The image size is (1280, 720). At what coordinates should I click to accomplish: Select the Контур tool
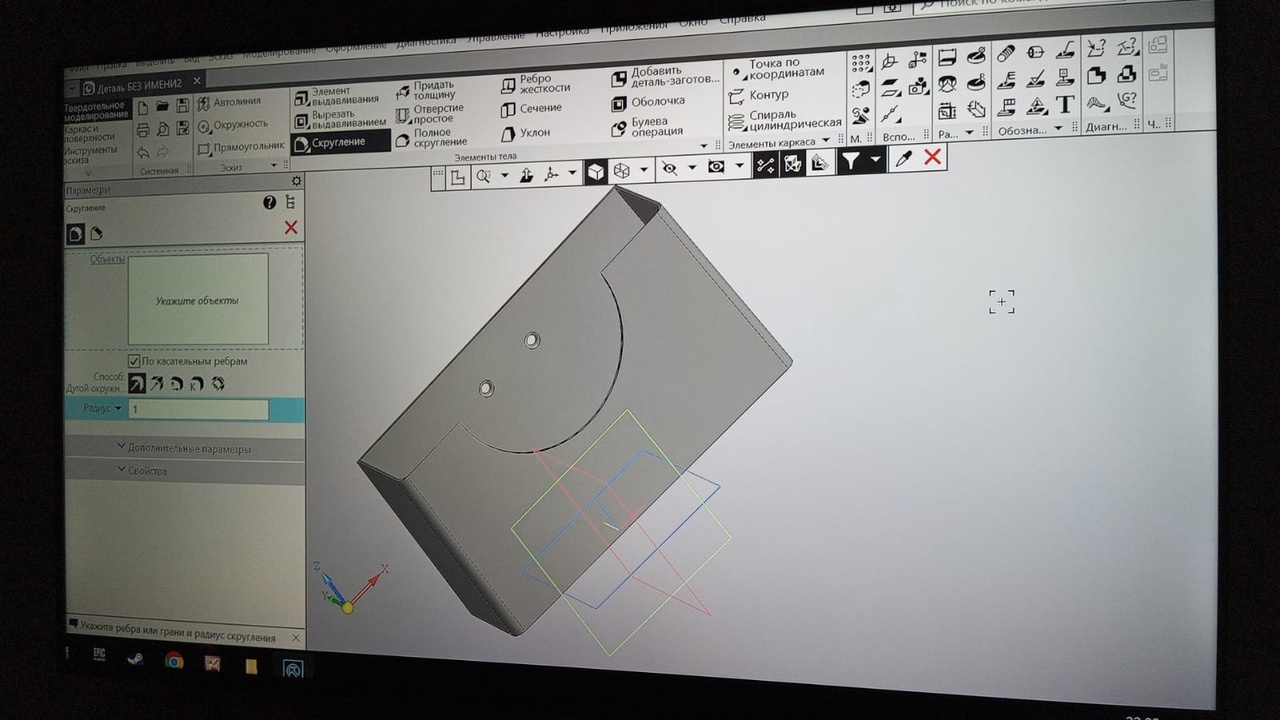[760, 96]
